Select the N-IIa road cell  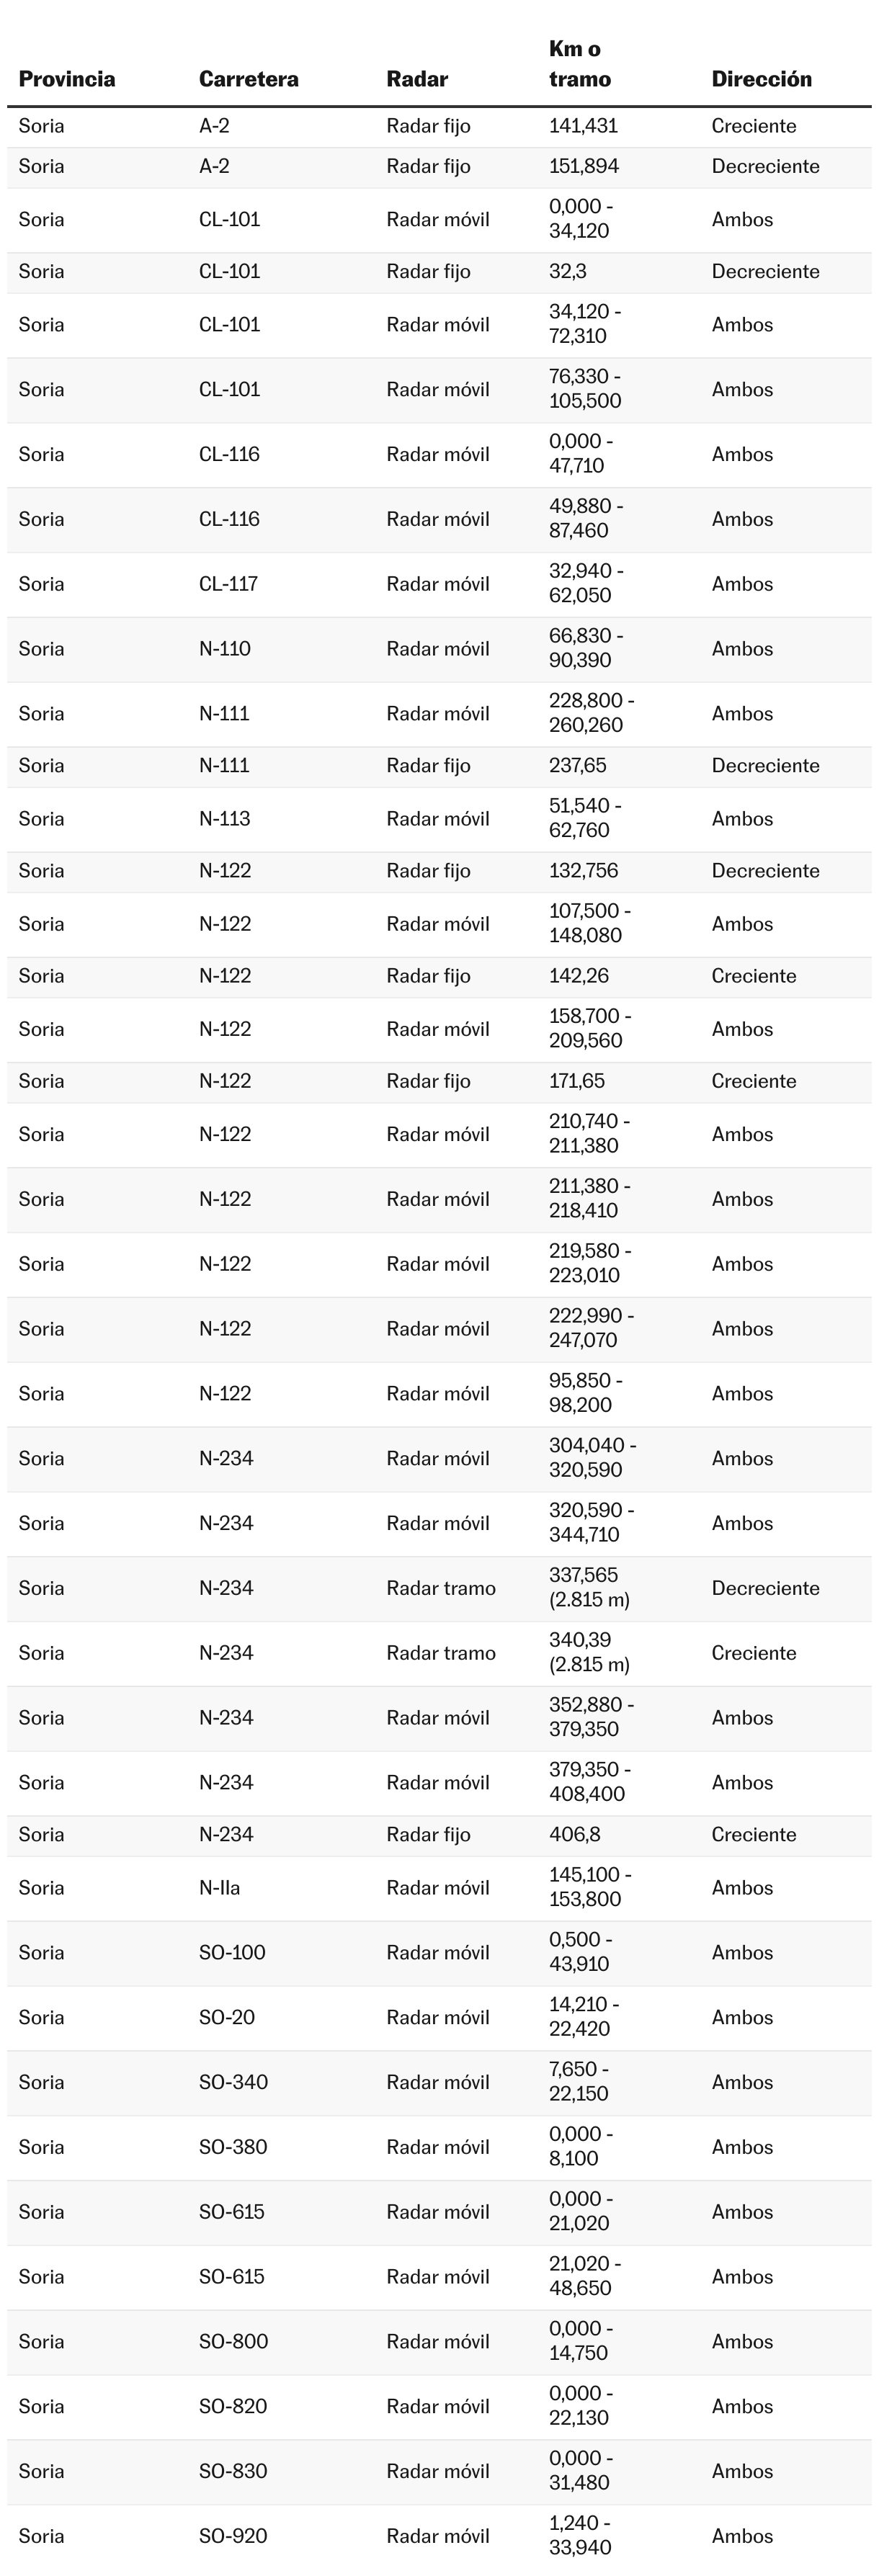(220, 1888)
